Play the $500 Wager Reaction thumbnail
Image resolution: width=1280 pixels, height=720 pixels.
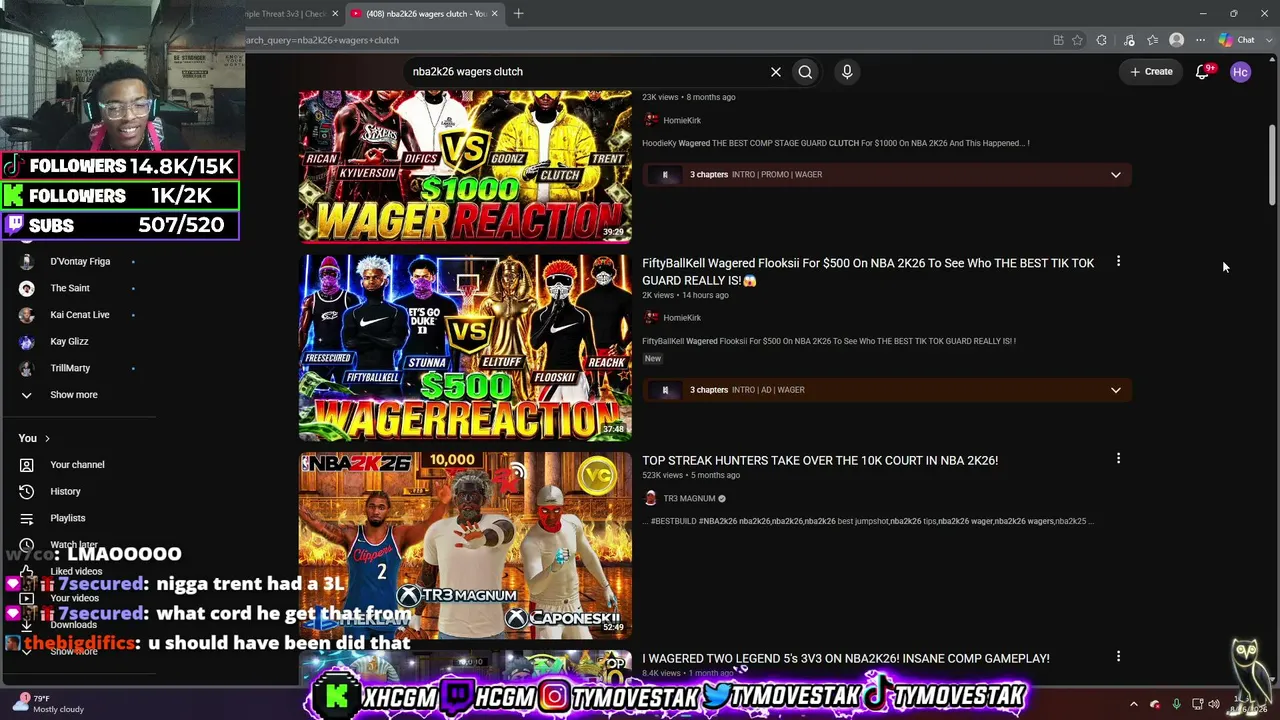click(465, 347)
